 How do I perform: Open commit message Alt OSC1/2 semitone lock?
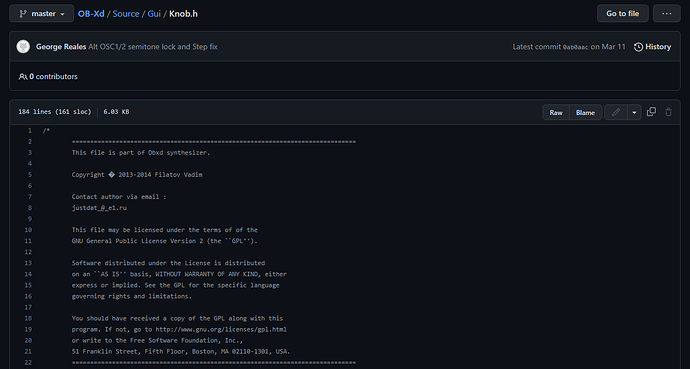point(153,47)
